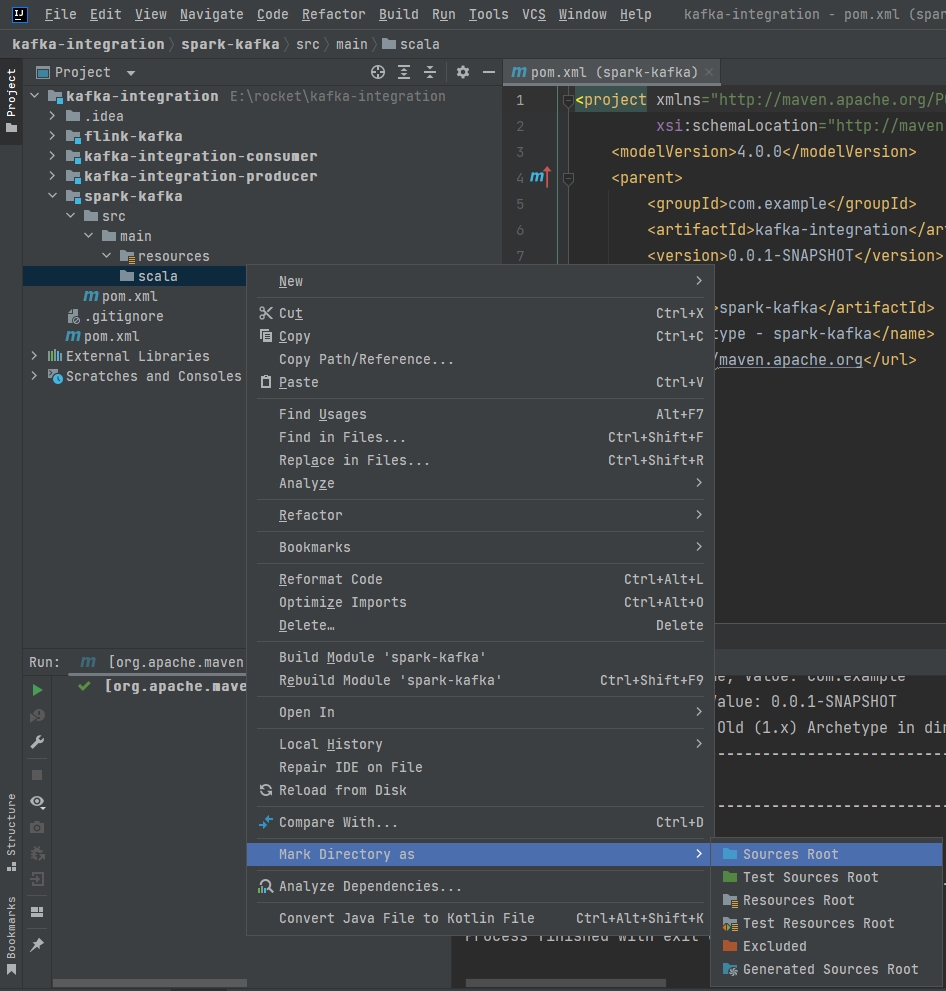
Task: Open the Build menu
Action: (399, 14)
